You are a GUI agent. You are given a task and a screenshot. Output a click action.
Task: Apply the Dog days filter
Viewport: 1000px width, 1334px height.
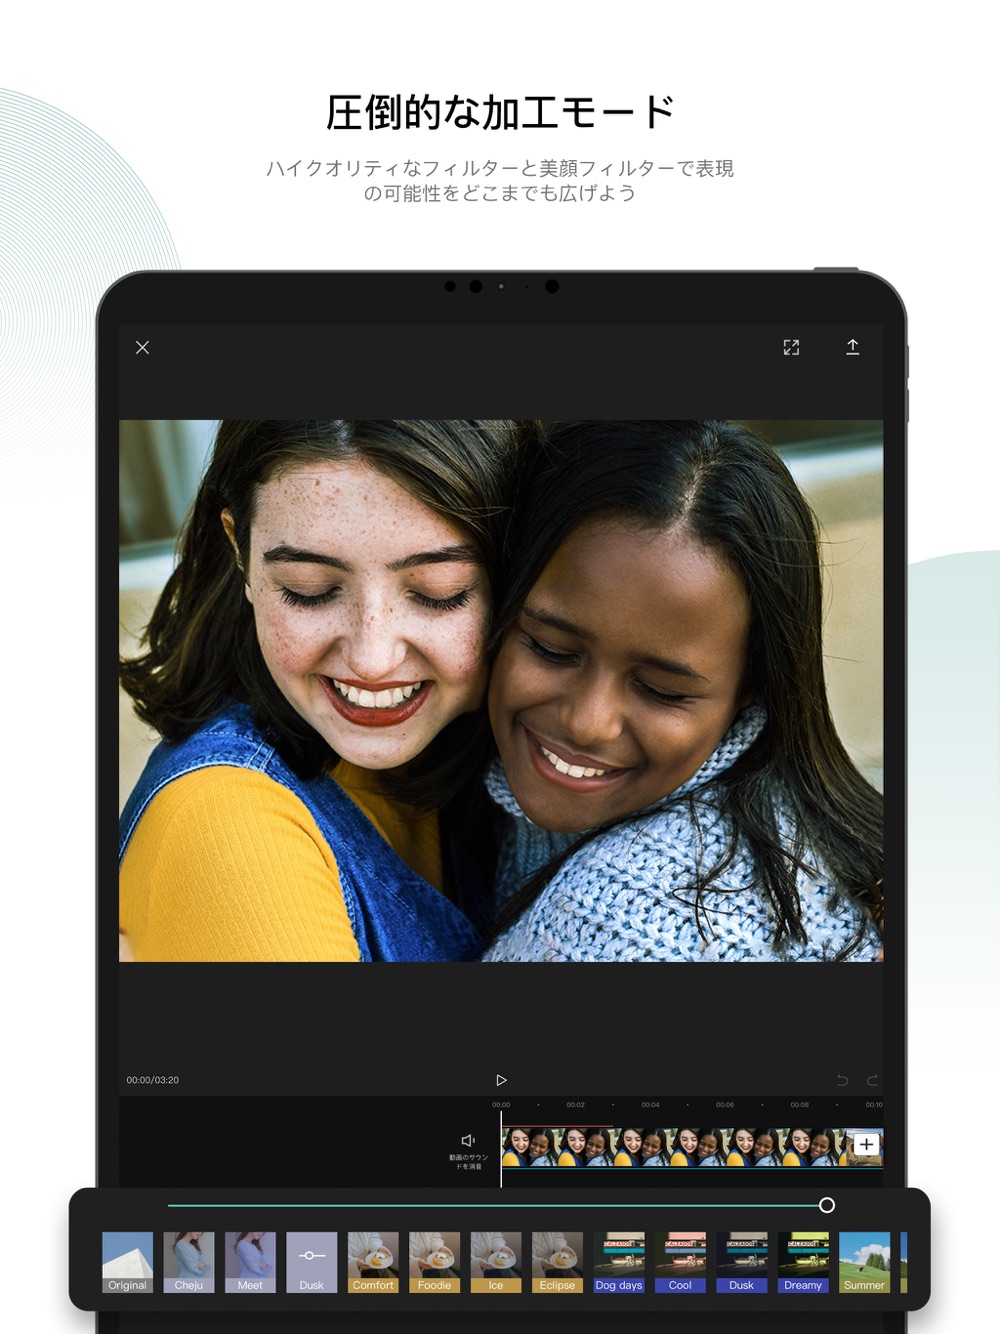619,1262
